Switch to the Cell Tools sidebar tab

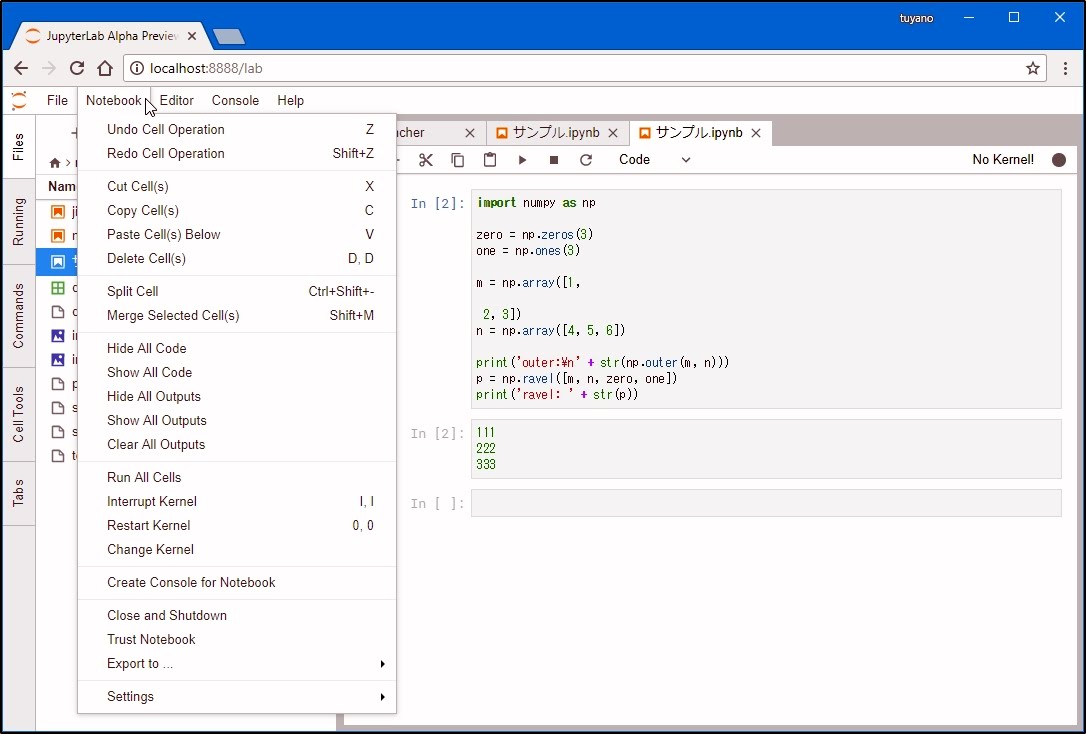(19, 414)
